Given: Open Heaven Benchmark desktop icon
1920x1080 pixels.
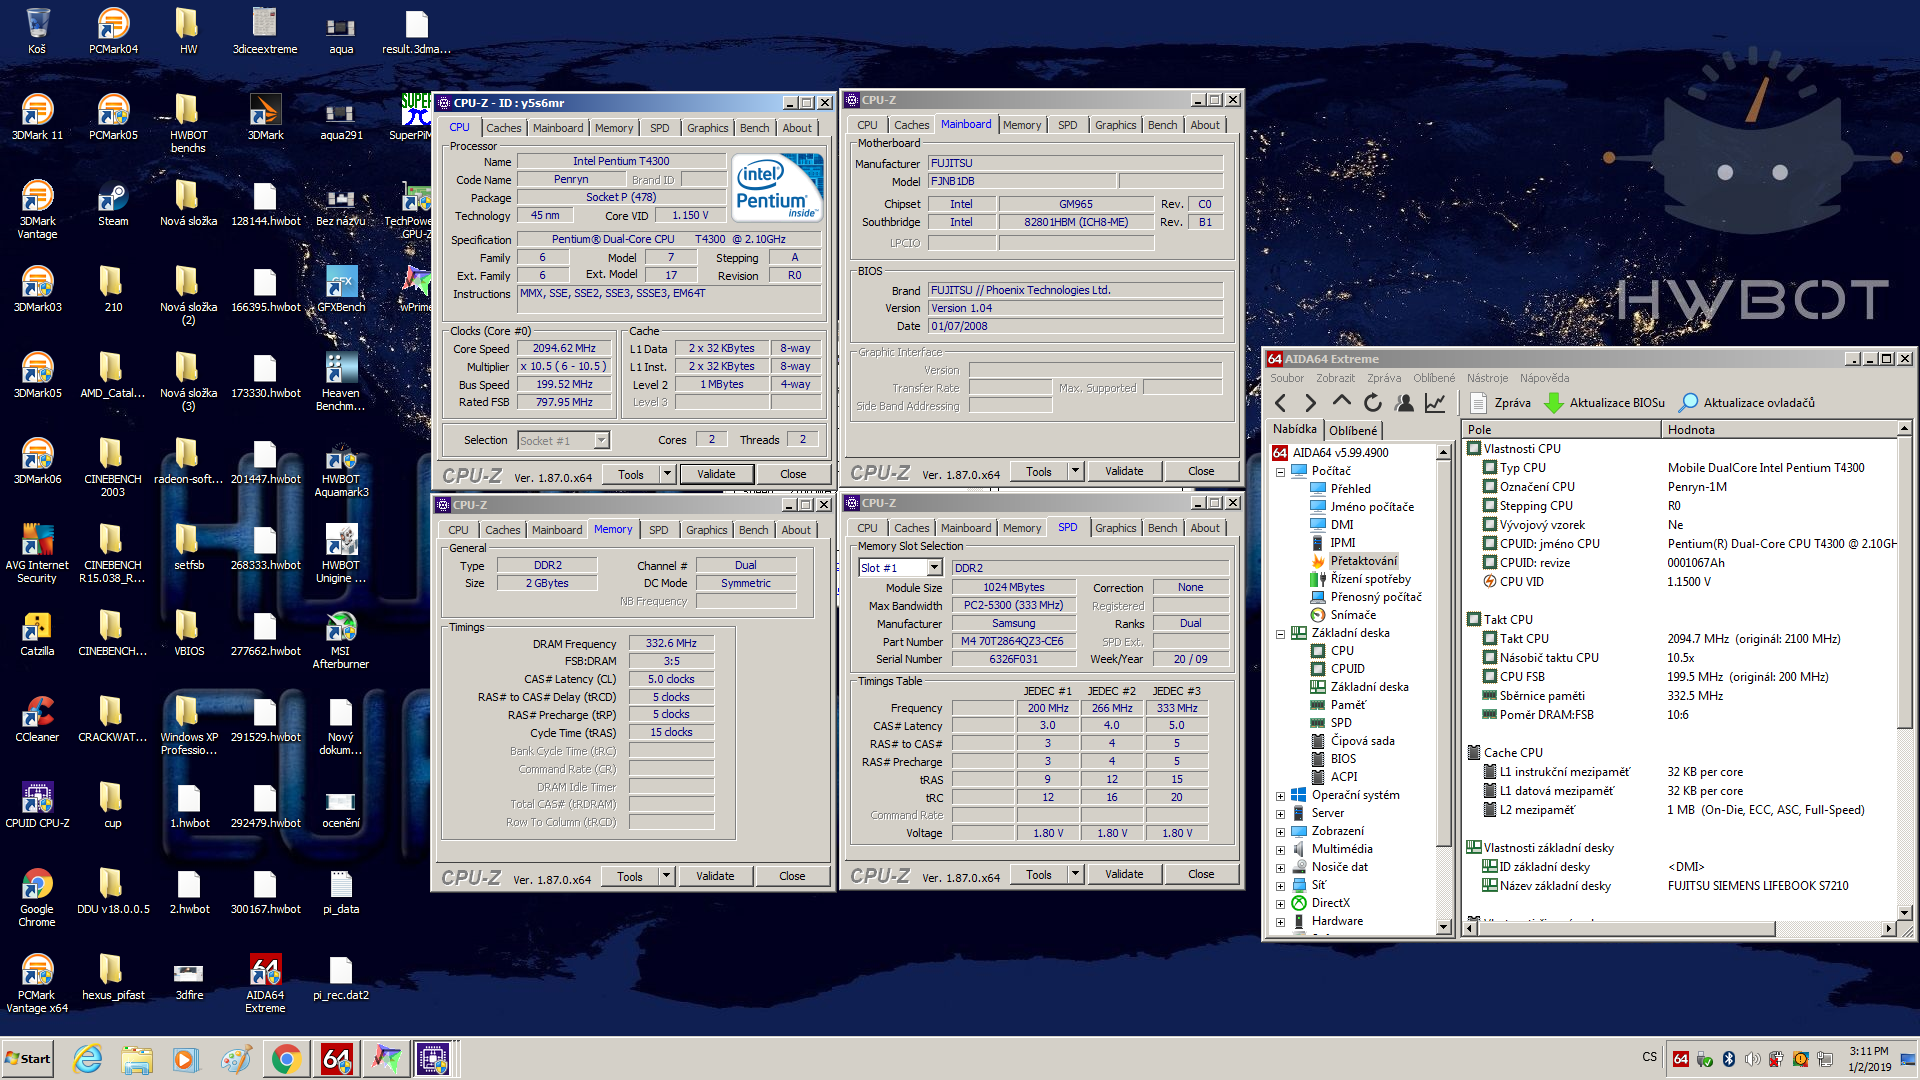Looking at the screenshot, I should click(x=341, y=382).
